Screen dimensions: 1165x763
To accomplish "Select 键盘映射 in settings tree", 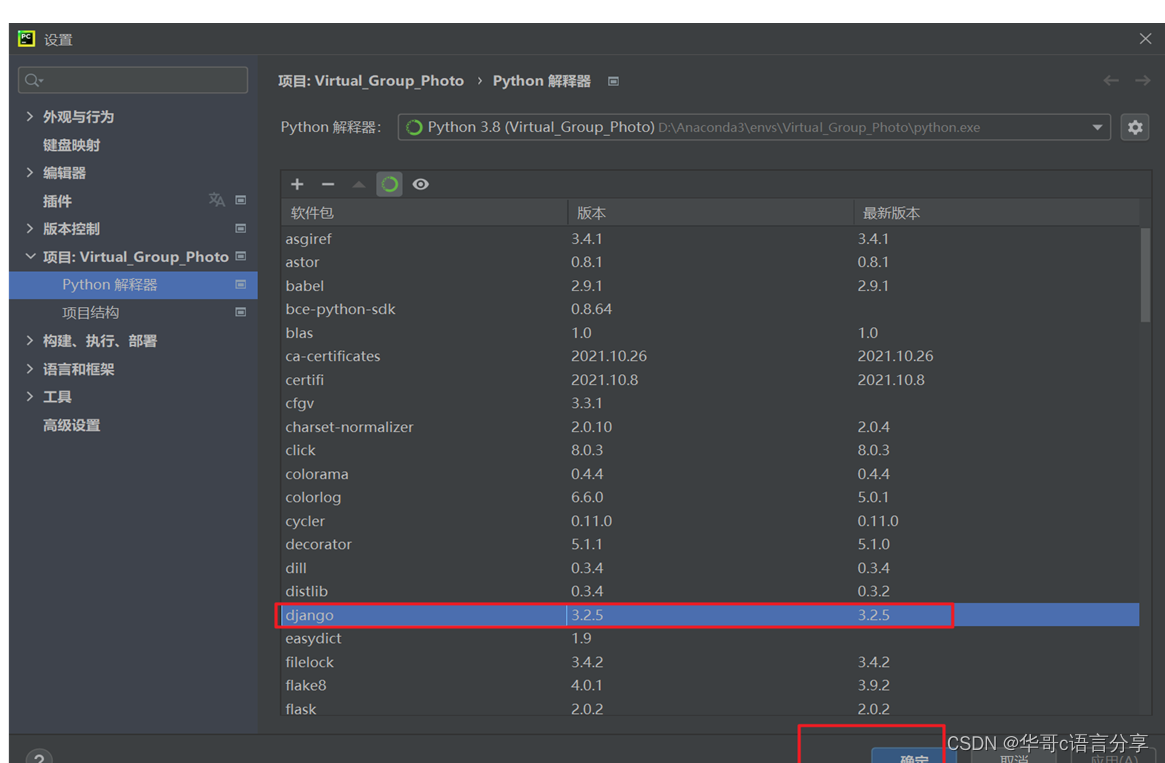I will pos(71,145).
